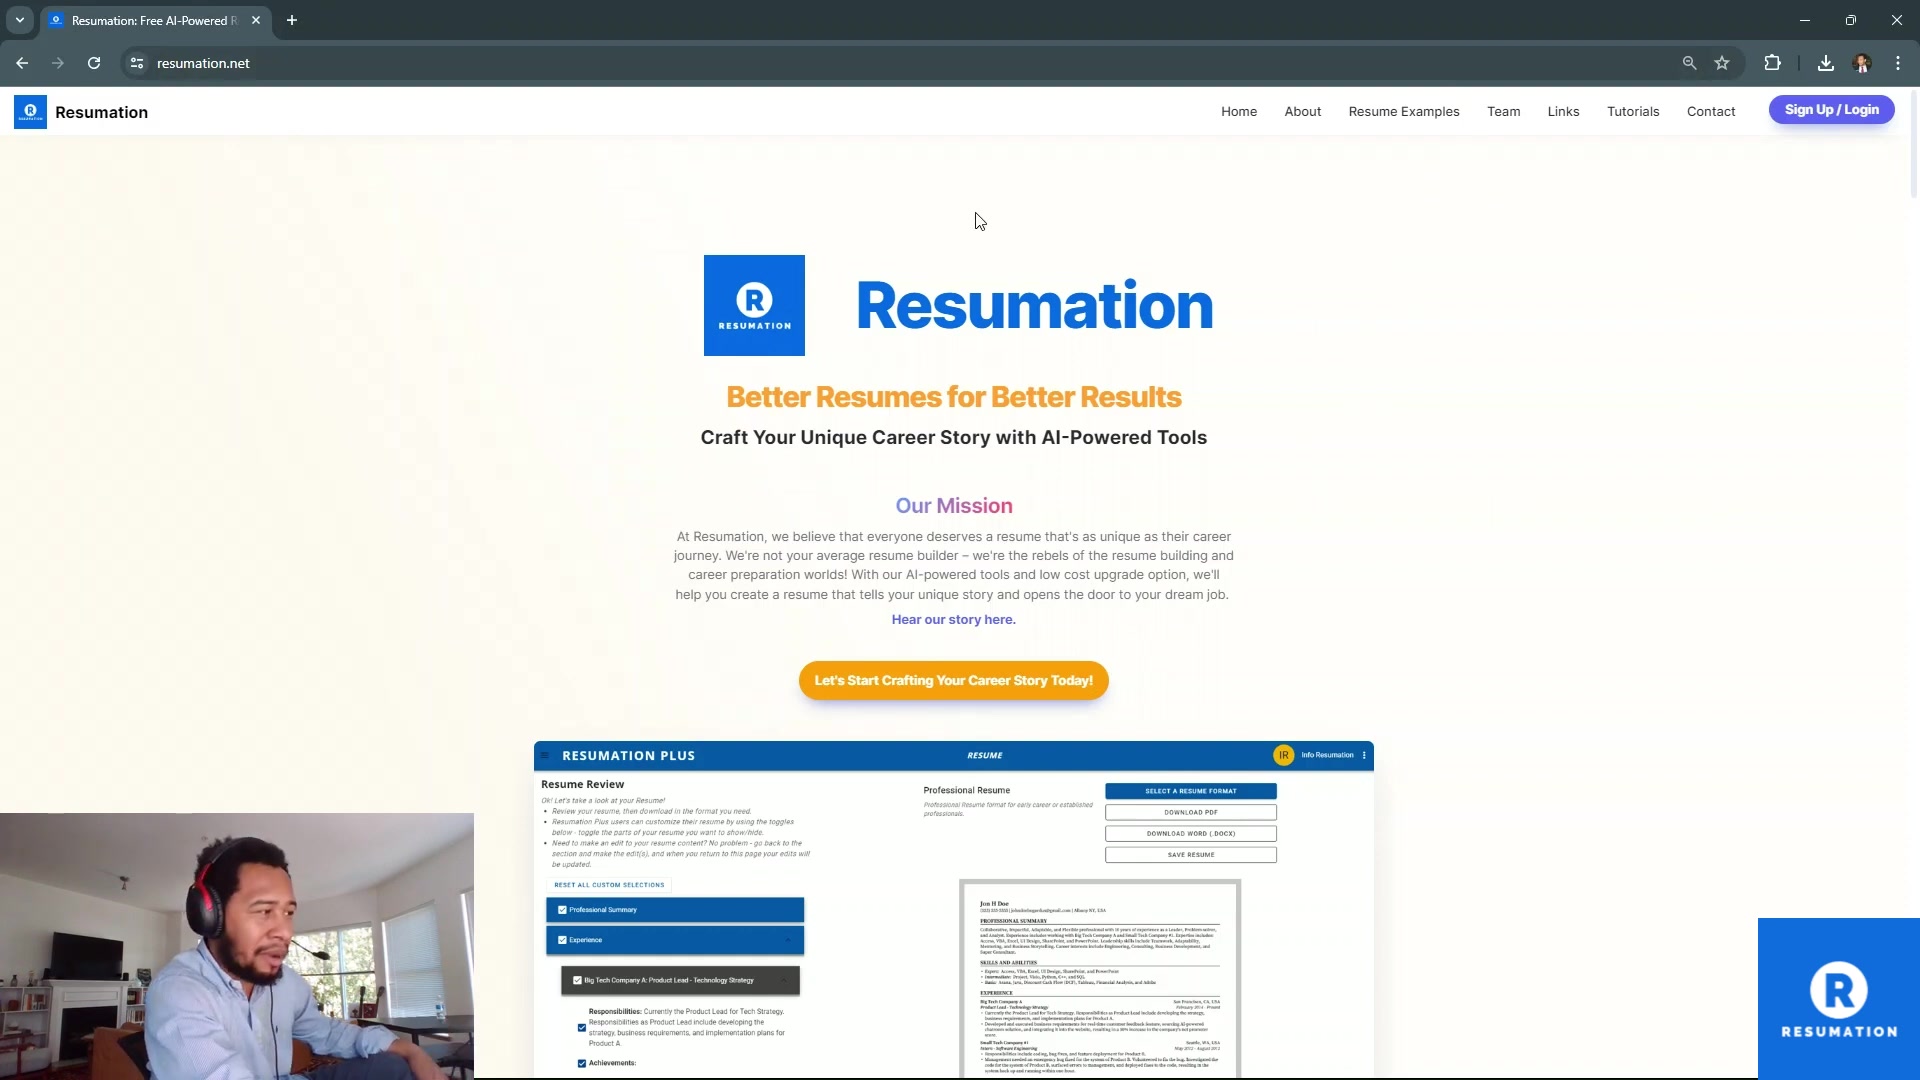Click the 'Our Mission' heading
1920x1080 pixels.
tap(954, 506)
